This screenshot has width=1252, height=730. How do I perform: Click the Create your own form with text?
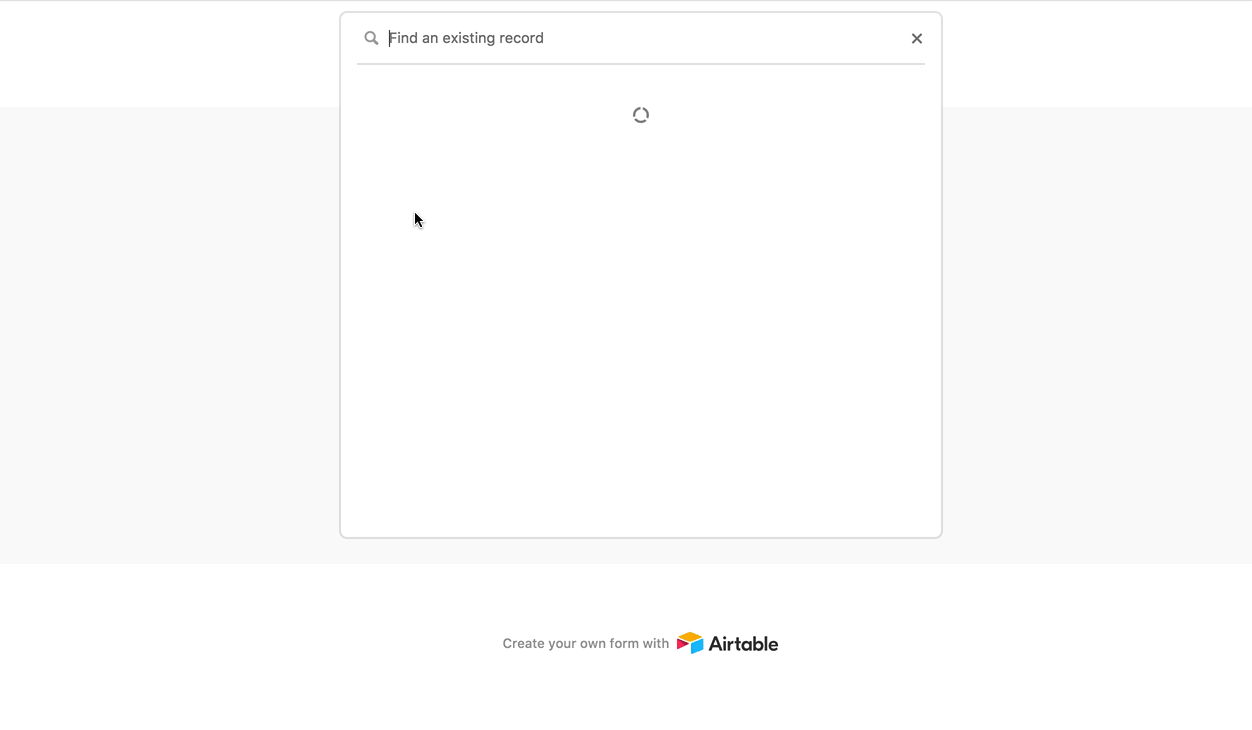pos(585,644)
